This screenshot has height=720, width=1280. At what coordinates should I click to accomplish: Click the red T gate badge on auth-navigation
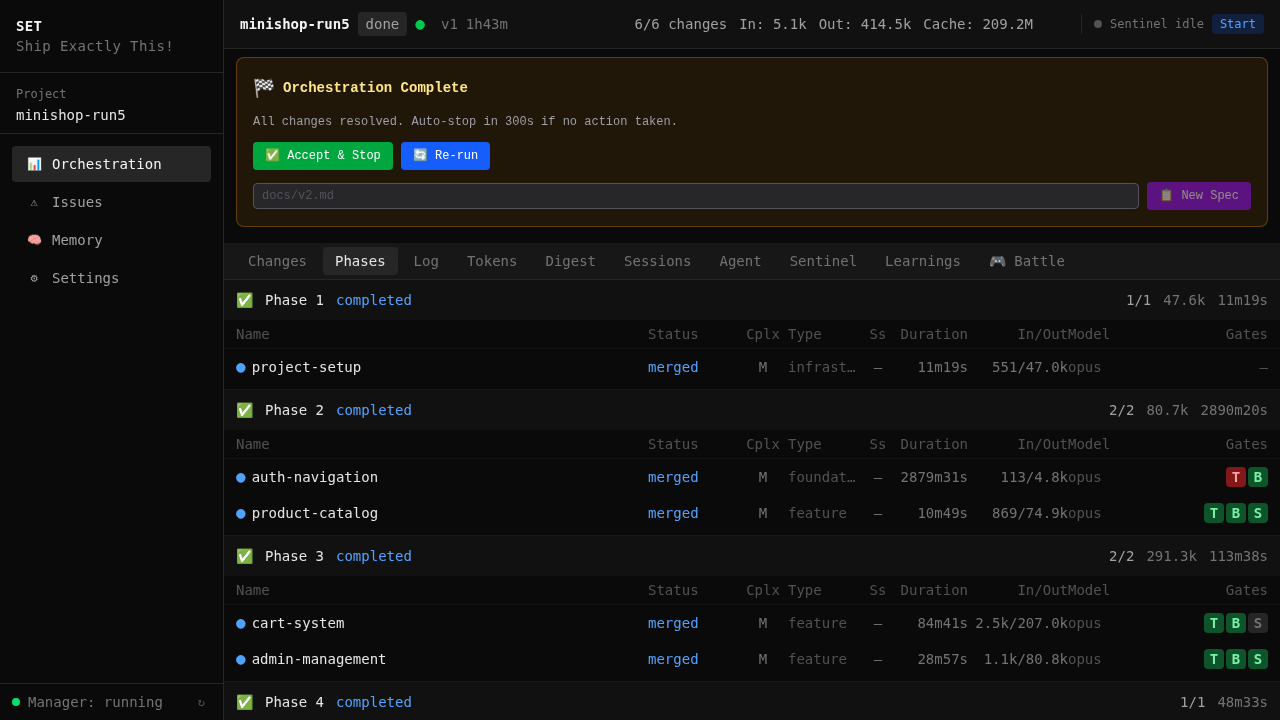(1236, 477)
